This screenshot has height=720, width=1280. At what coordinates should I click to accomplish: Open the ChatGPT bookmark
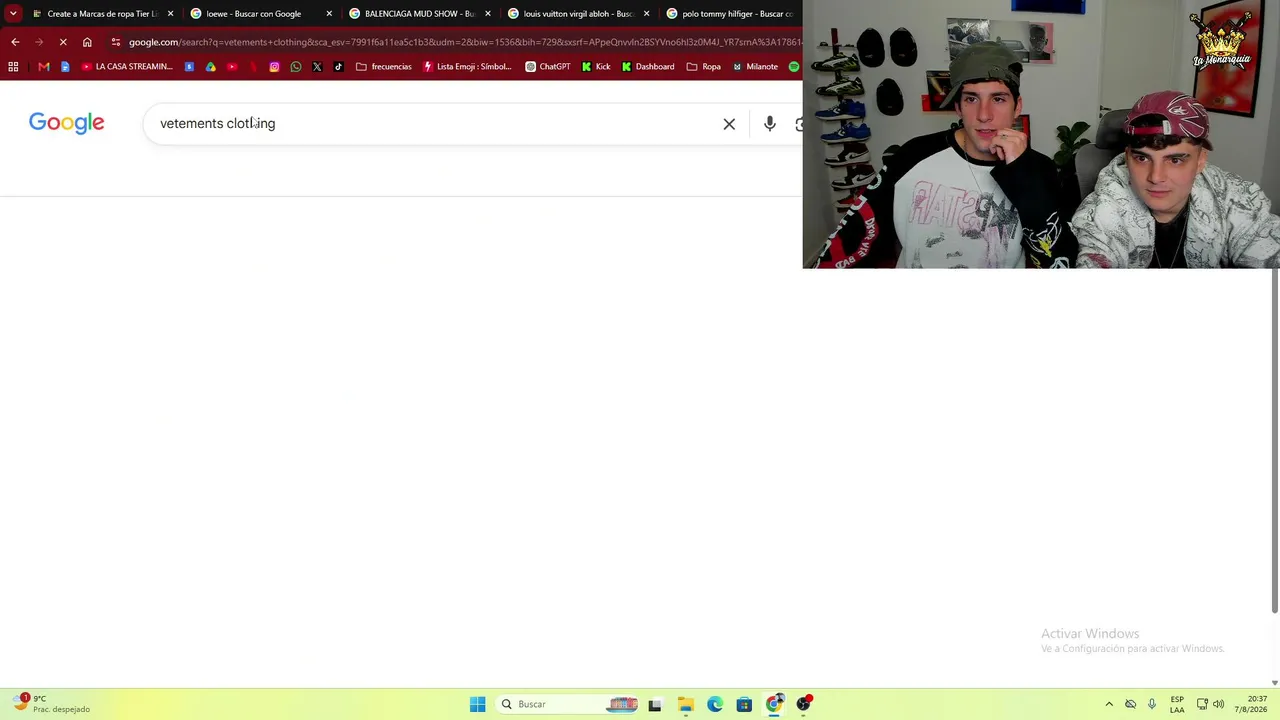click(x=548, y=67)
